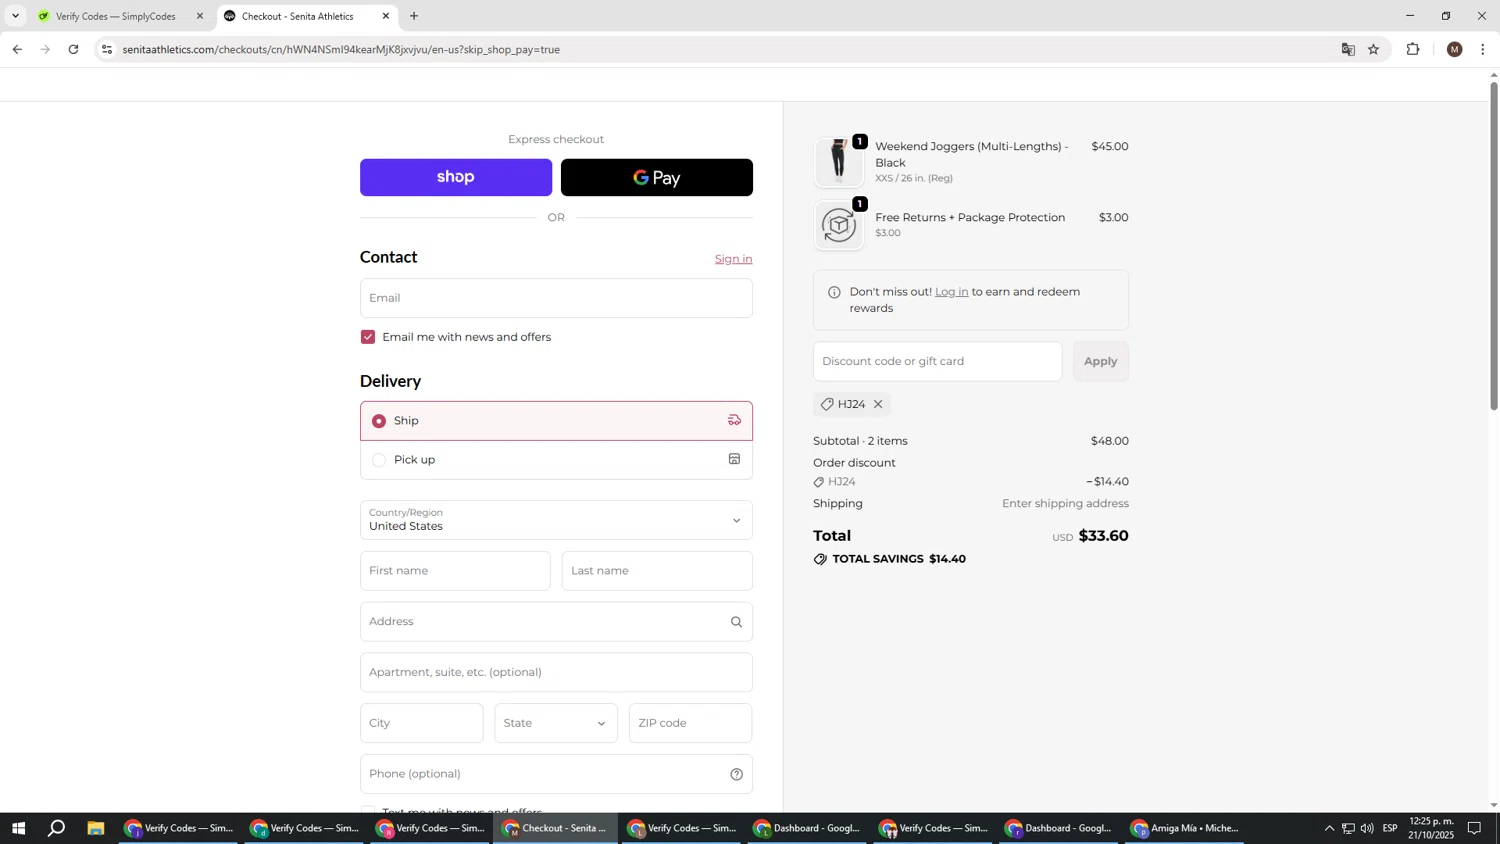Open the browser extensions puzzle icon
This screenshot has width=1500, height=844.
coord(1413,49)
